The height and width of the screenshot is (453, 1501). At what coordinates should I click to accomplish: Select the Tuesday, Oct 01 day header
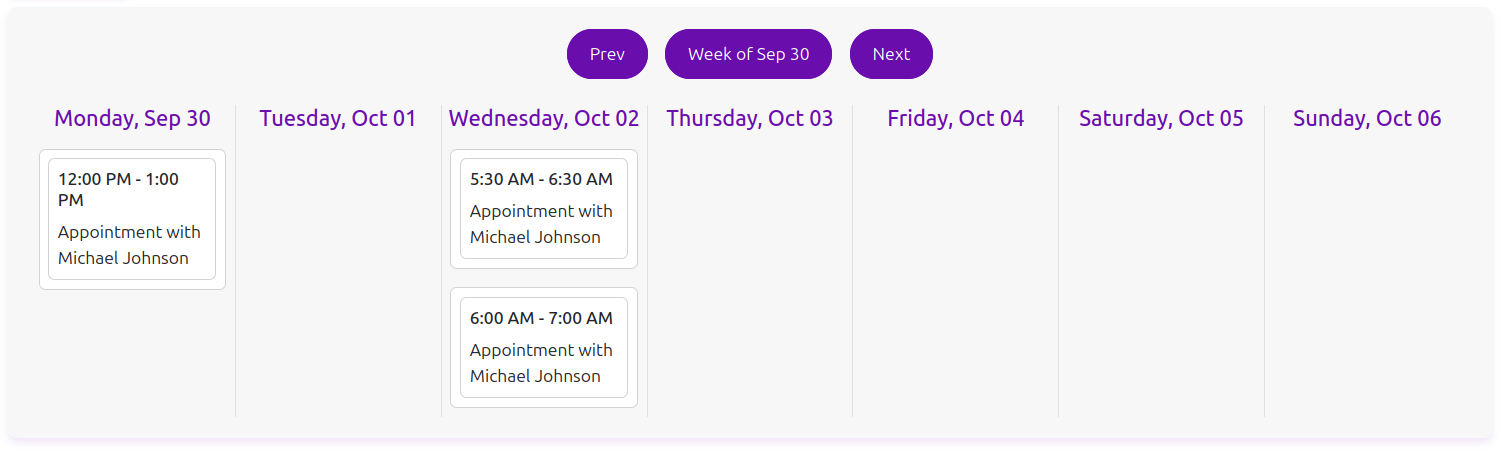338,118
